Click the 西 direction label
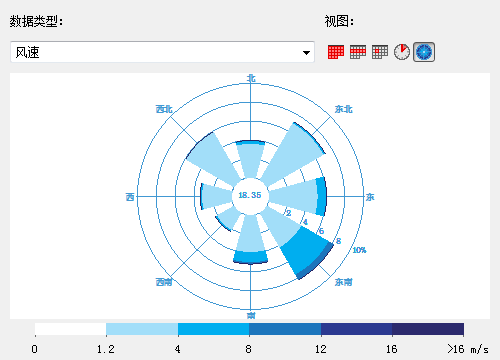The image size is (500, 360). tap(130, 197)
